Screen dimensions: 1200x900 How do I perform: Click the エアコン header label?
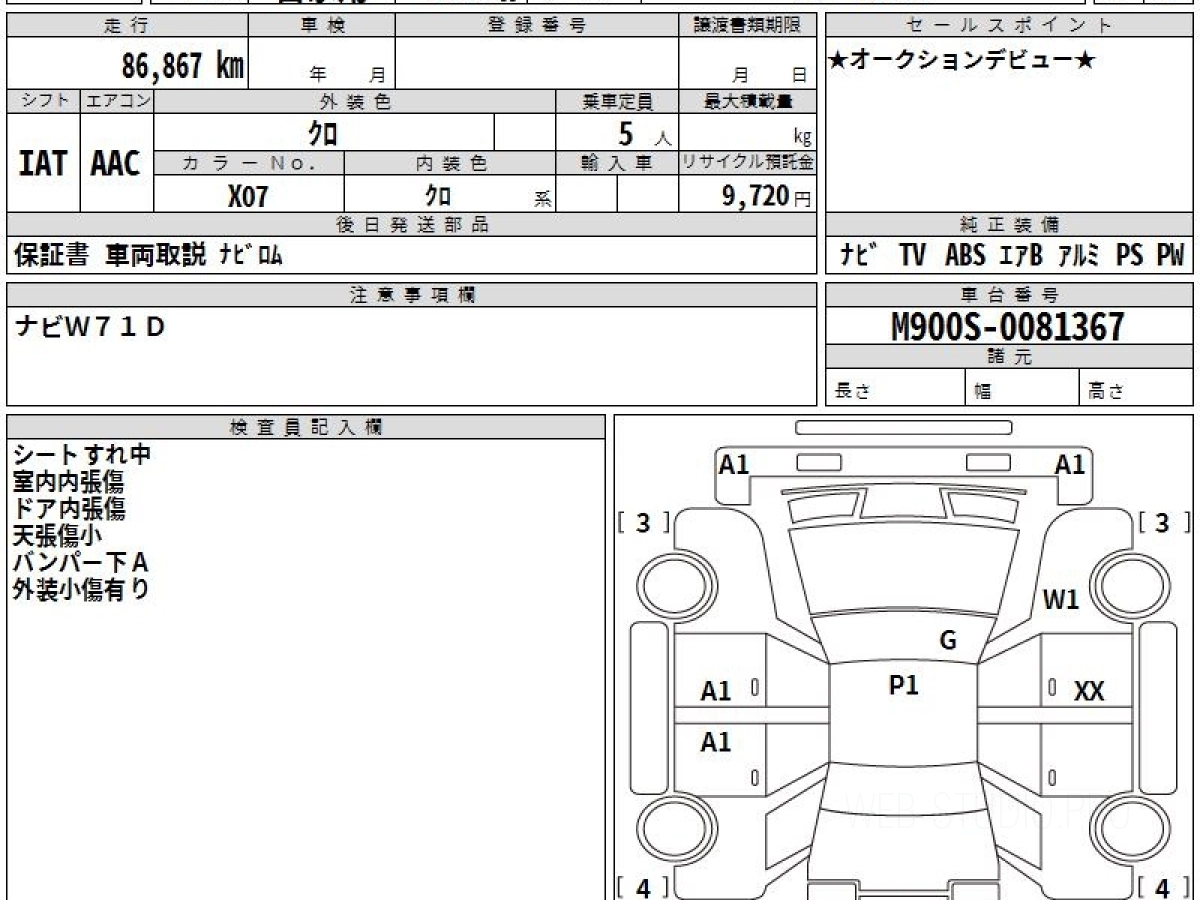(117, 101)
